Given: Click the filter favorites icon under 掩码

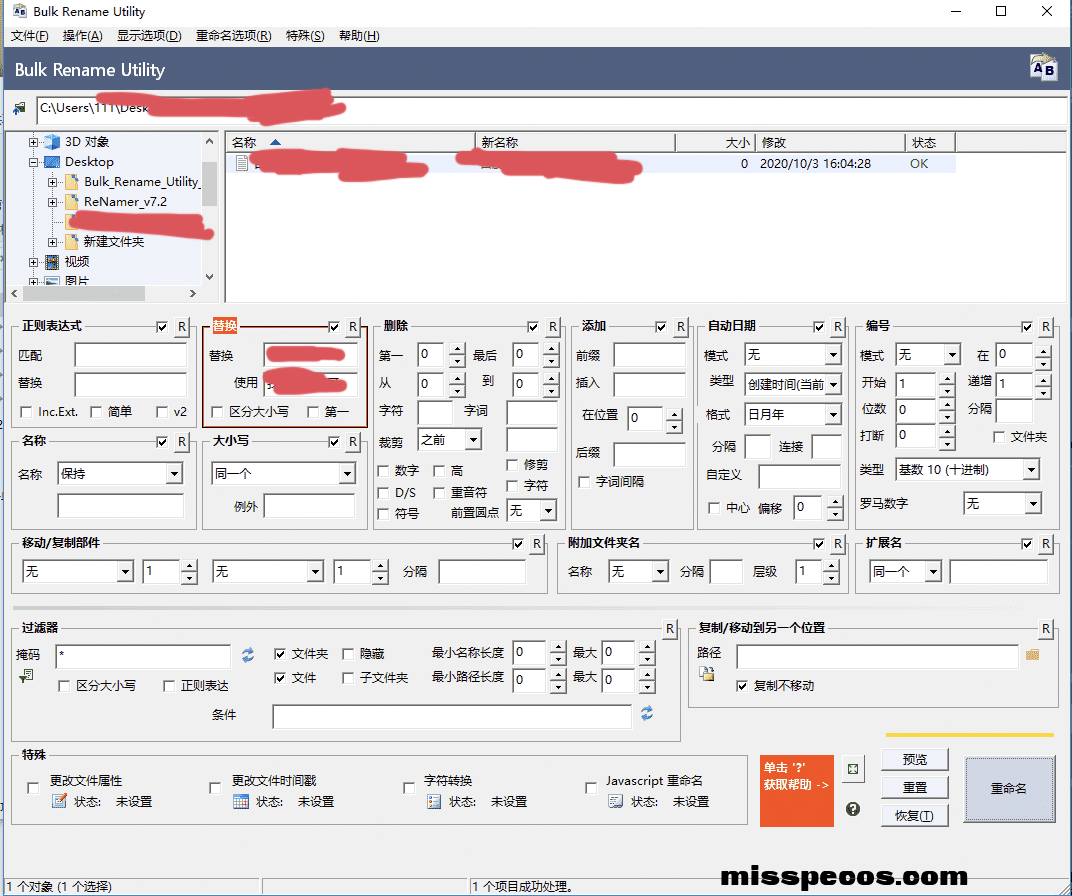Looking at the screenshot, I should 26,676.
